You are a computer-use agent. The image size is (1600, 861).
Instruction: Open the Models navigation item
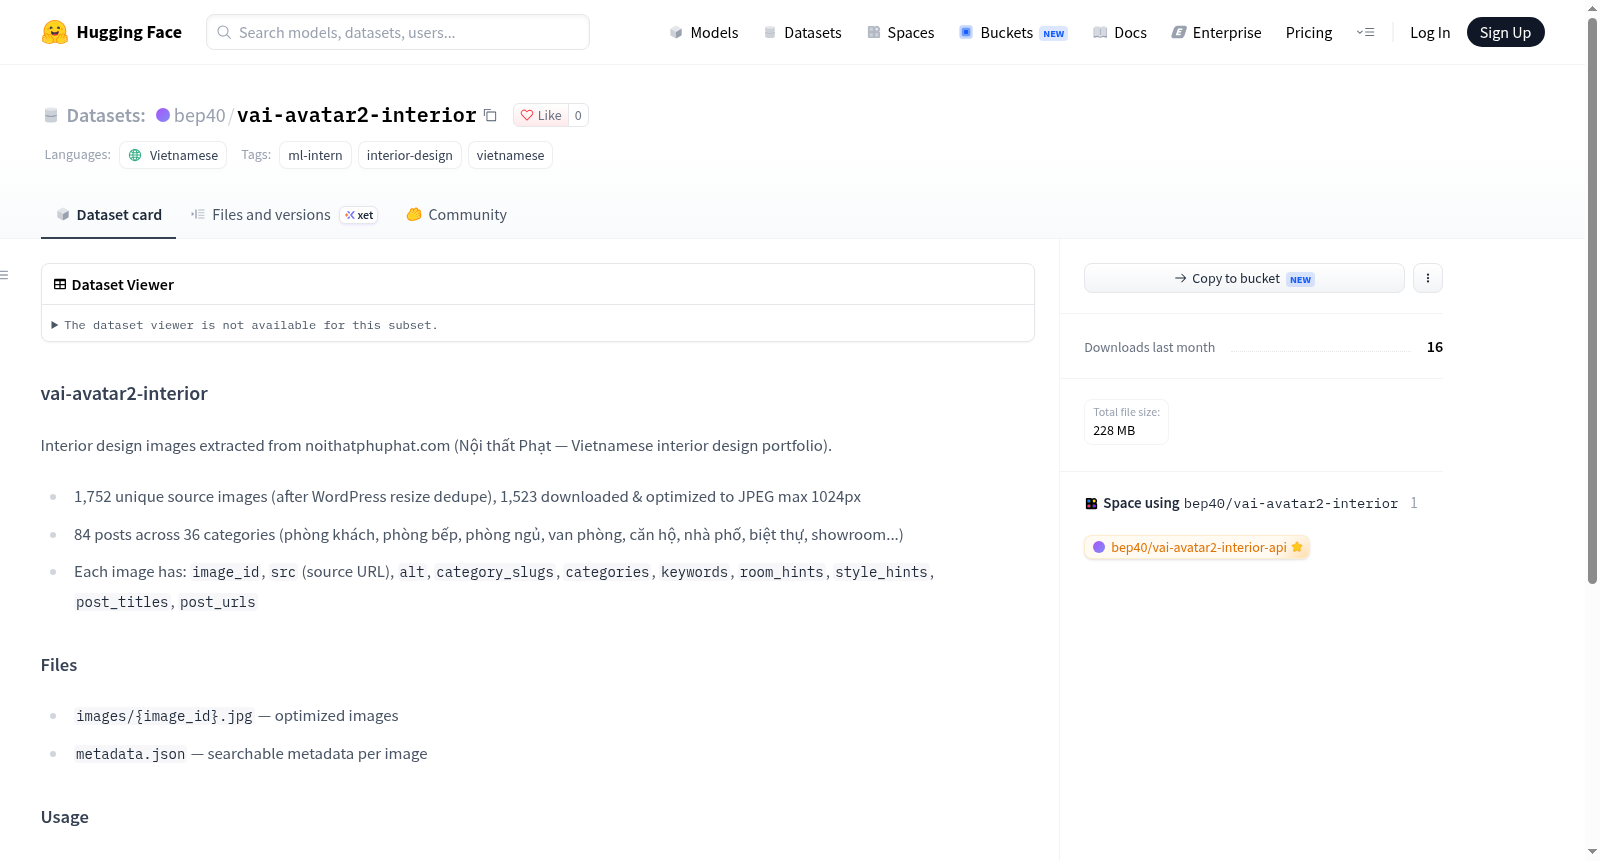pos(704,32)
